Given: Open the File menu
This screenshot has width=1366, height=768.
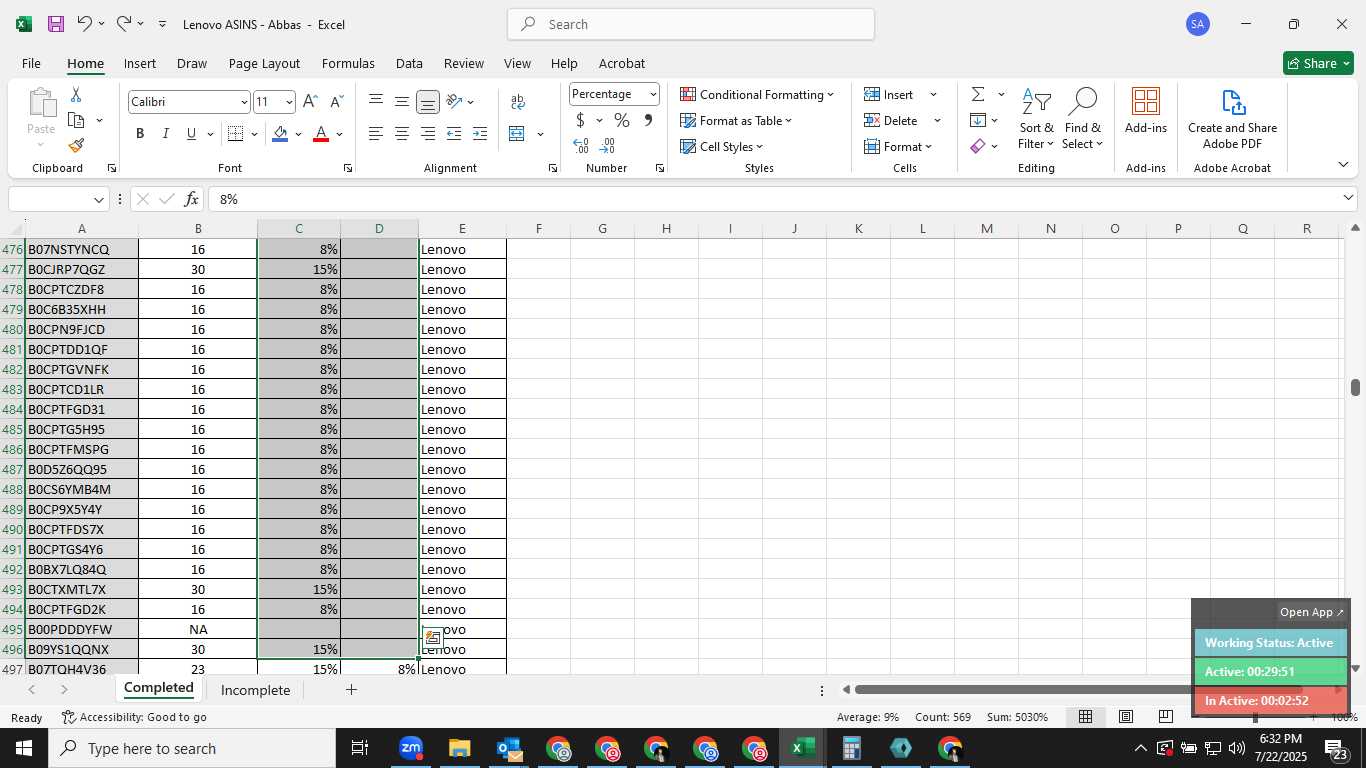Looking at the screenshot, I should [31, 63].
